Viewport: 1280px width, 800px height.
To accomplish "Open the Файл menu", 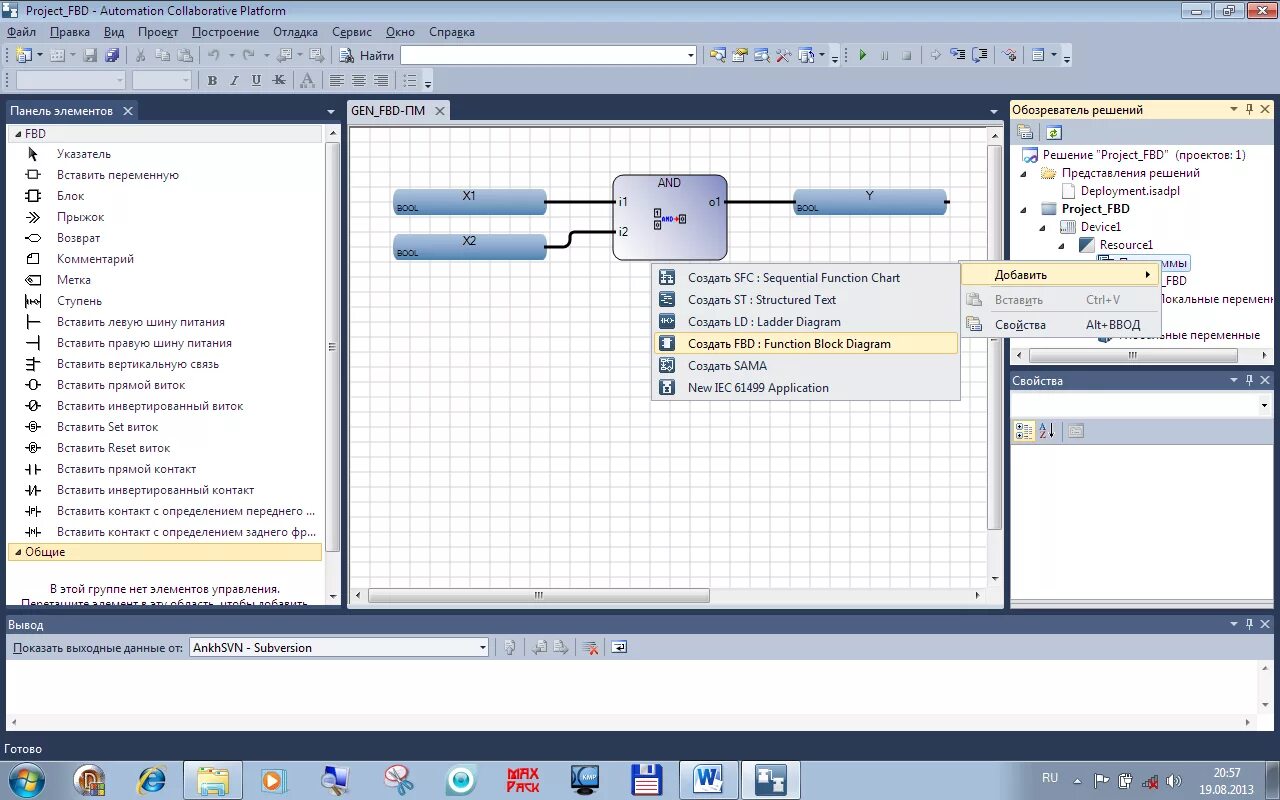I will (x=21, y=32).
